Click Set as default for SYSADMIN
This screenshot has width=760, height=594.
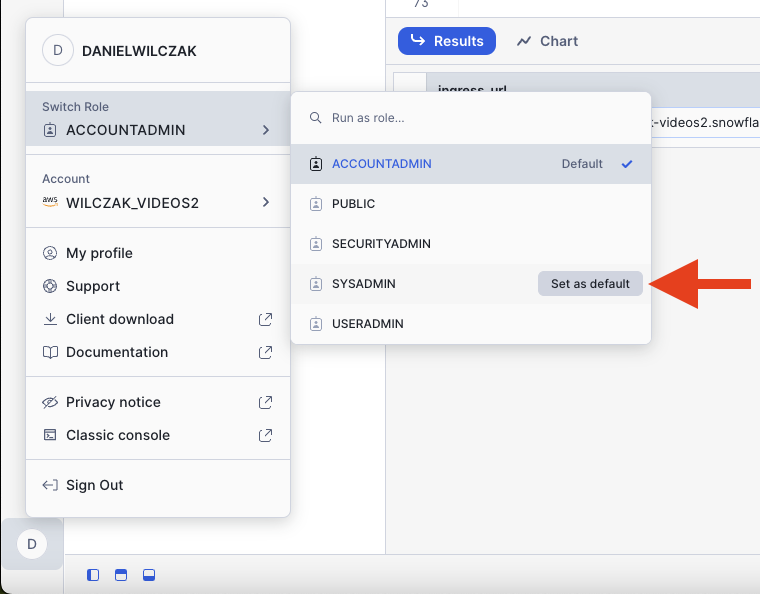pos(590,284)
